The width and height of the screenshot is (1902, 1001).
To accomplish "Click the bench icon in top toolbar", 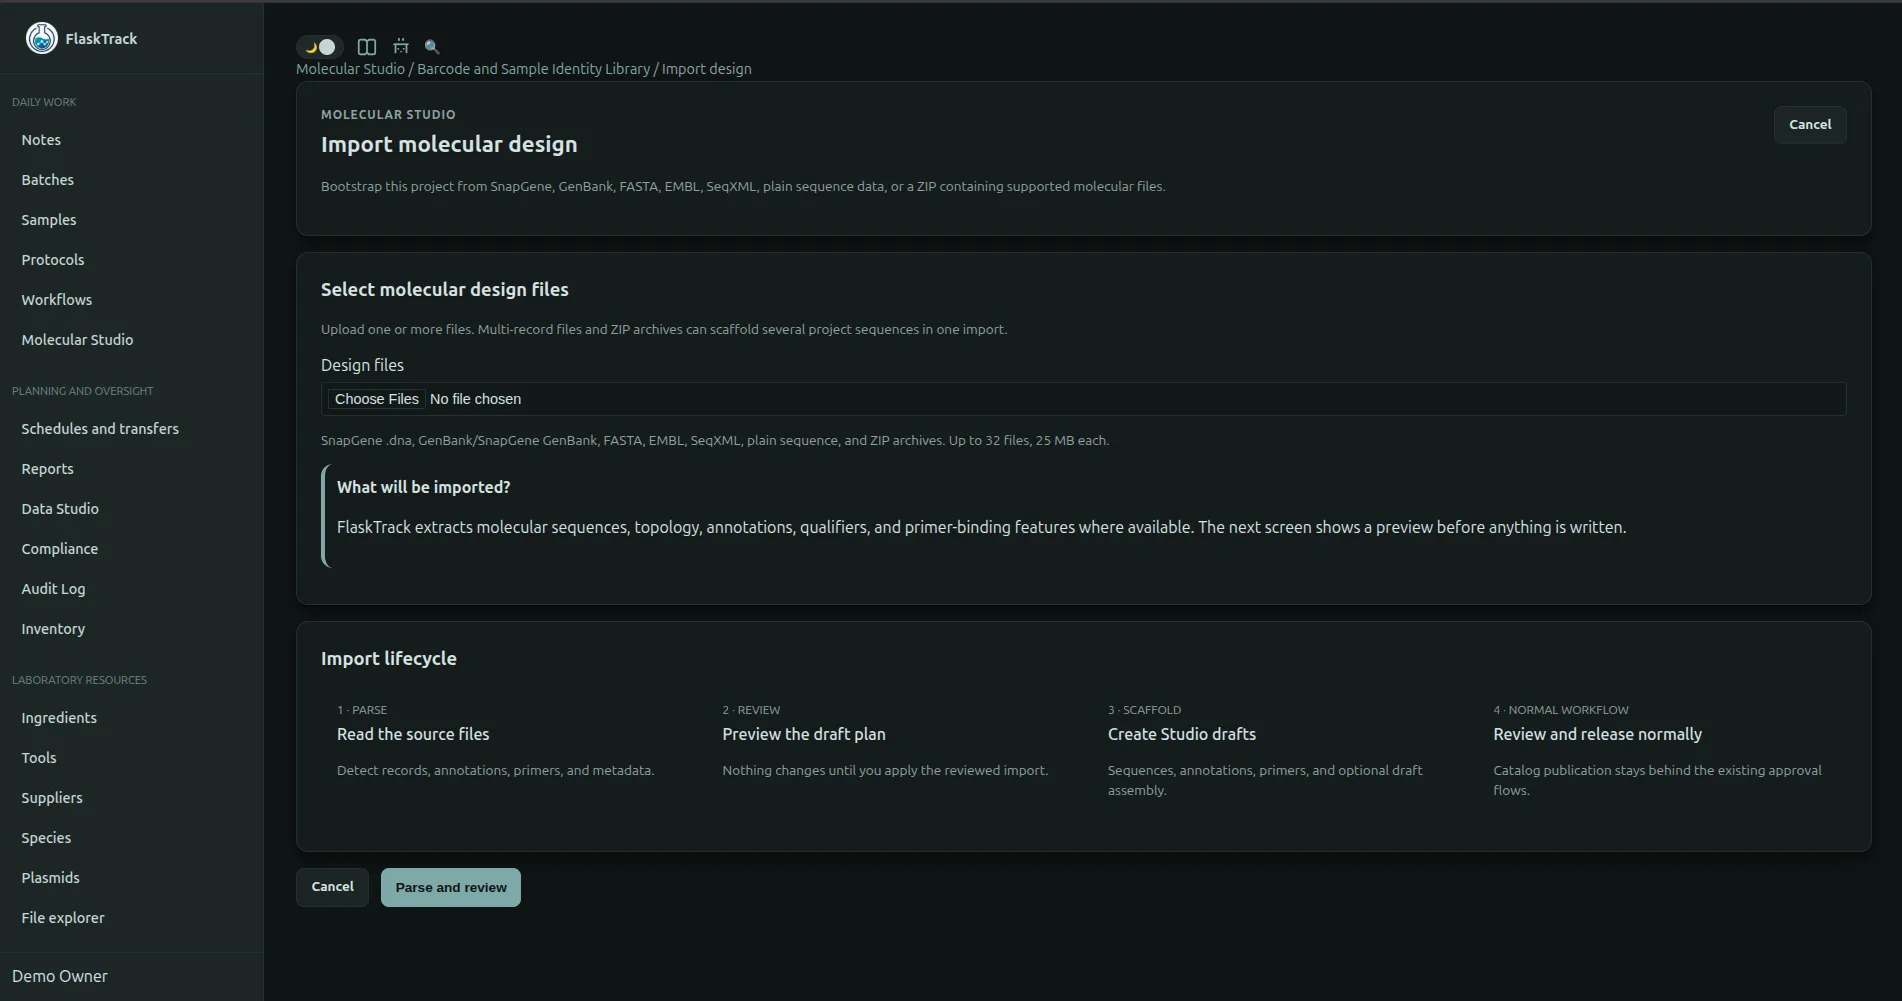I will [401, 47].
